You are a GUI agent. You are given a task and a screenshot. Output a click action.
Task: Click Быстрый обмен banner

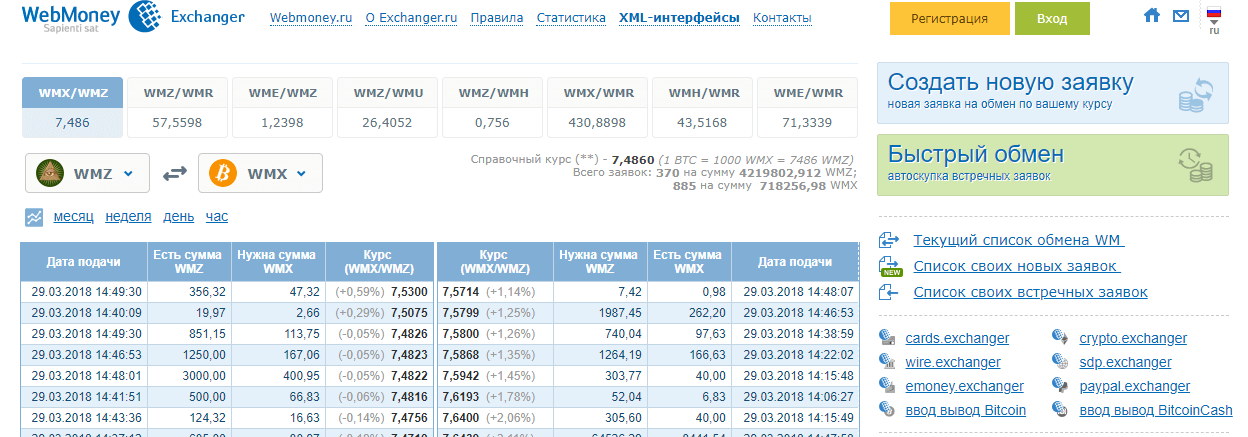1053,165
